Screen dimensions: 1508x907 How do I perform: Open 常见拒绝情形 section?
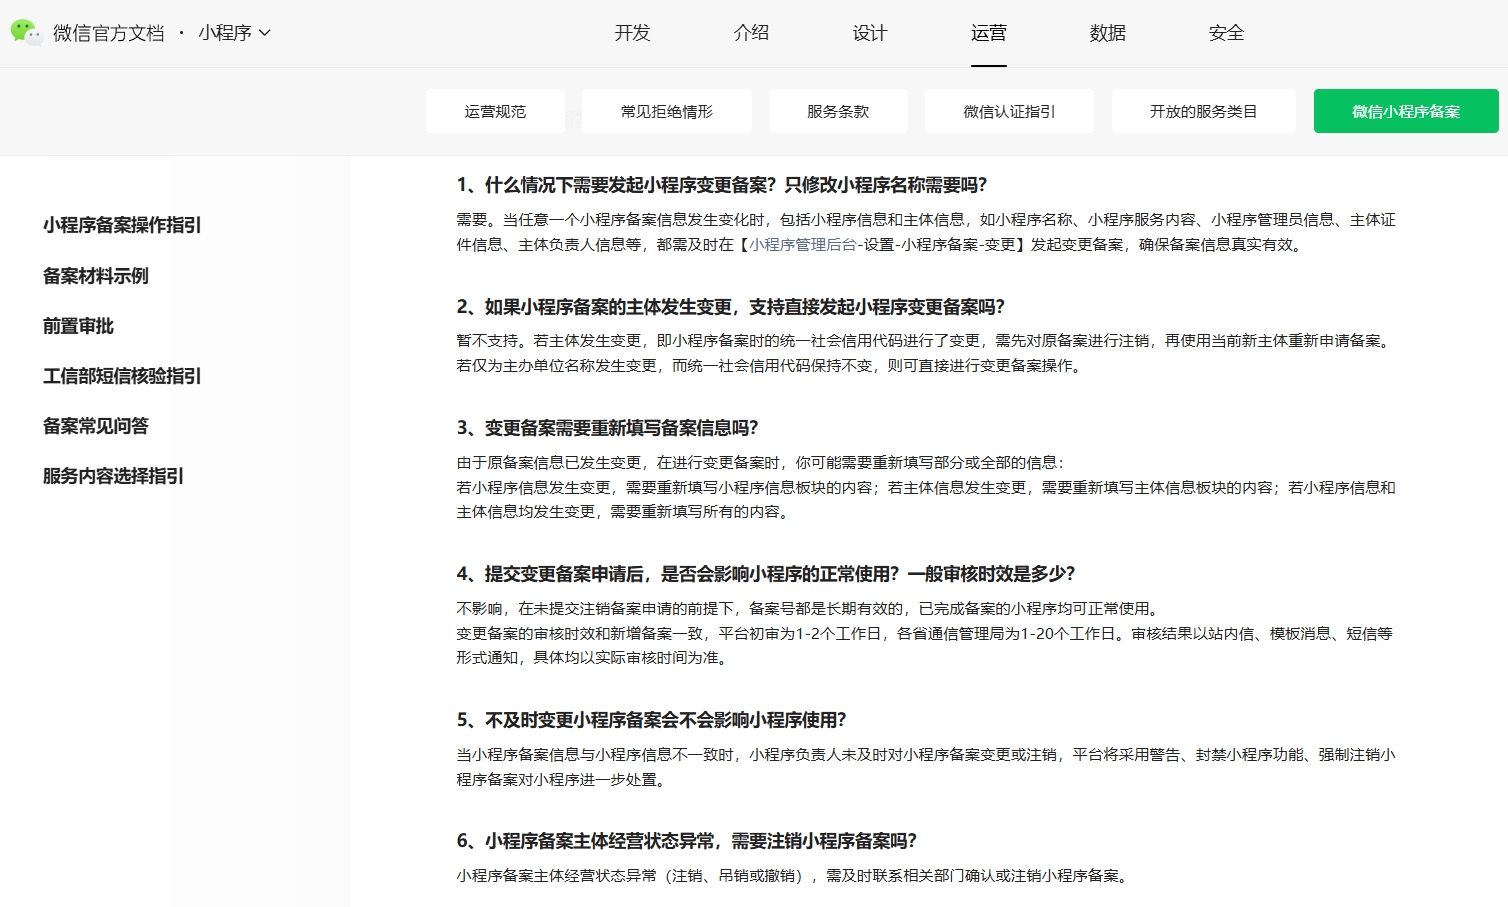[x=667, y=111]
